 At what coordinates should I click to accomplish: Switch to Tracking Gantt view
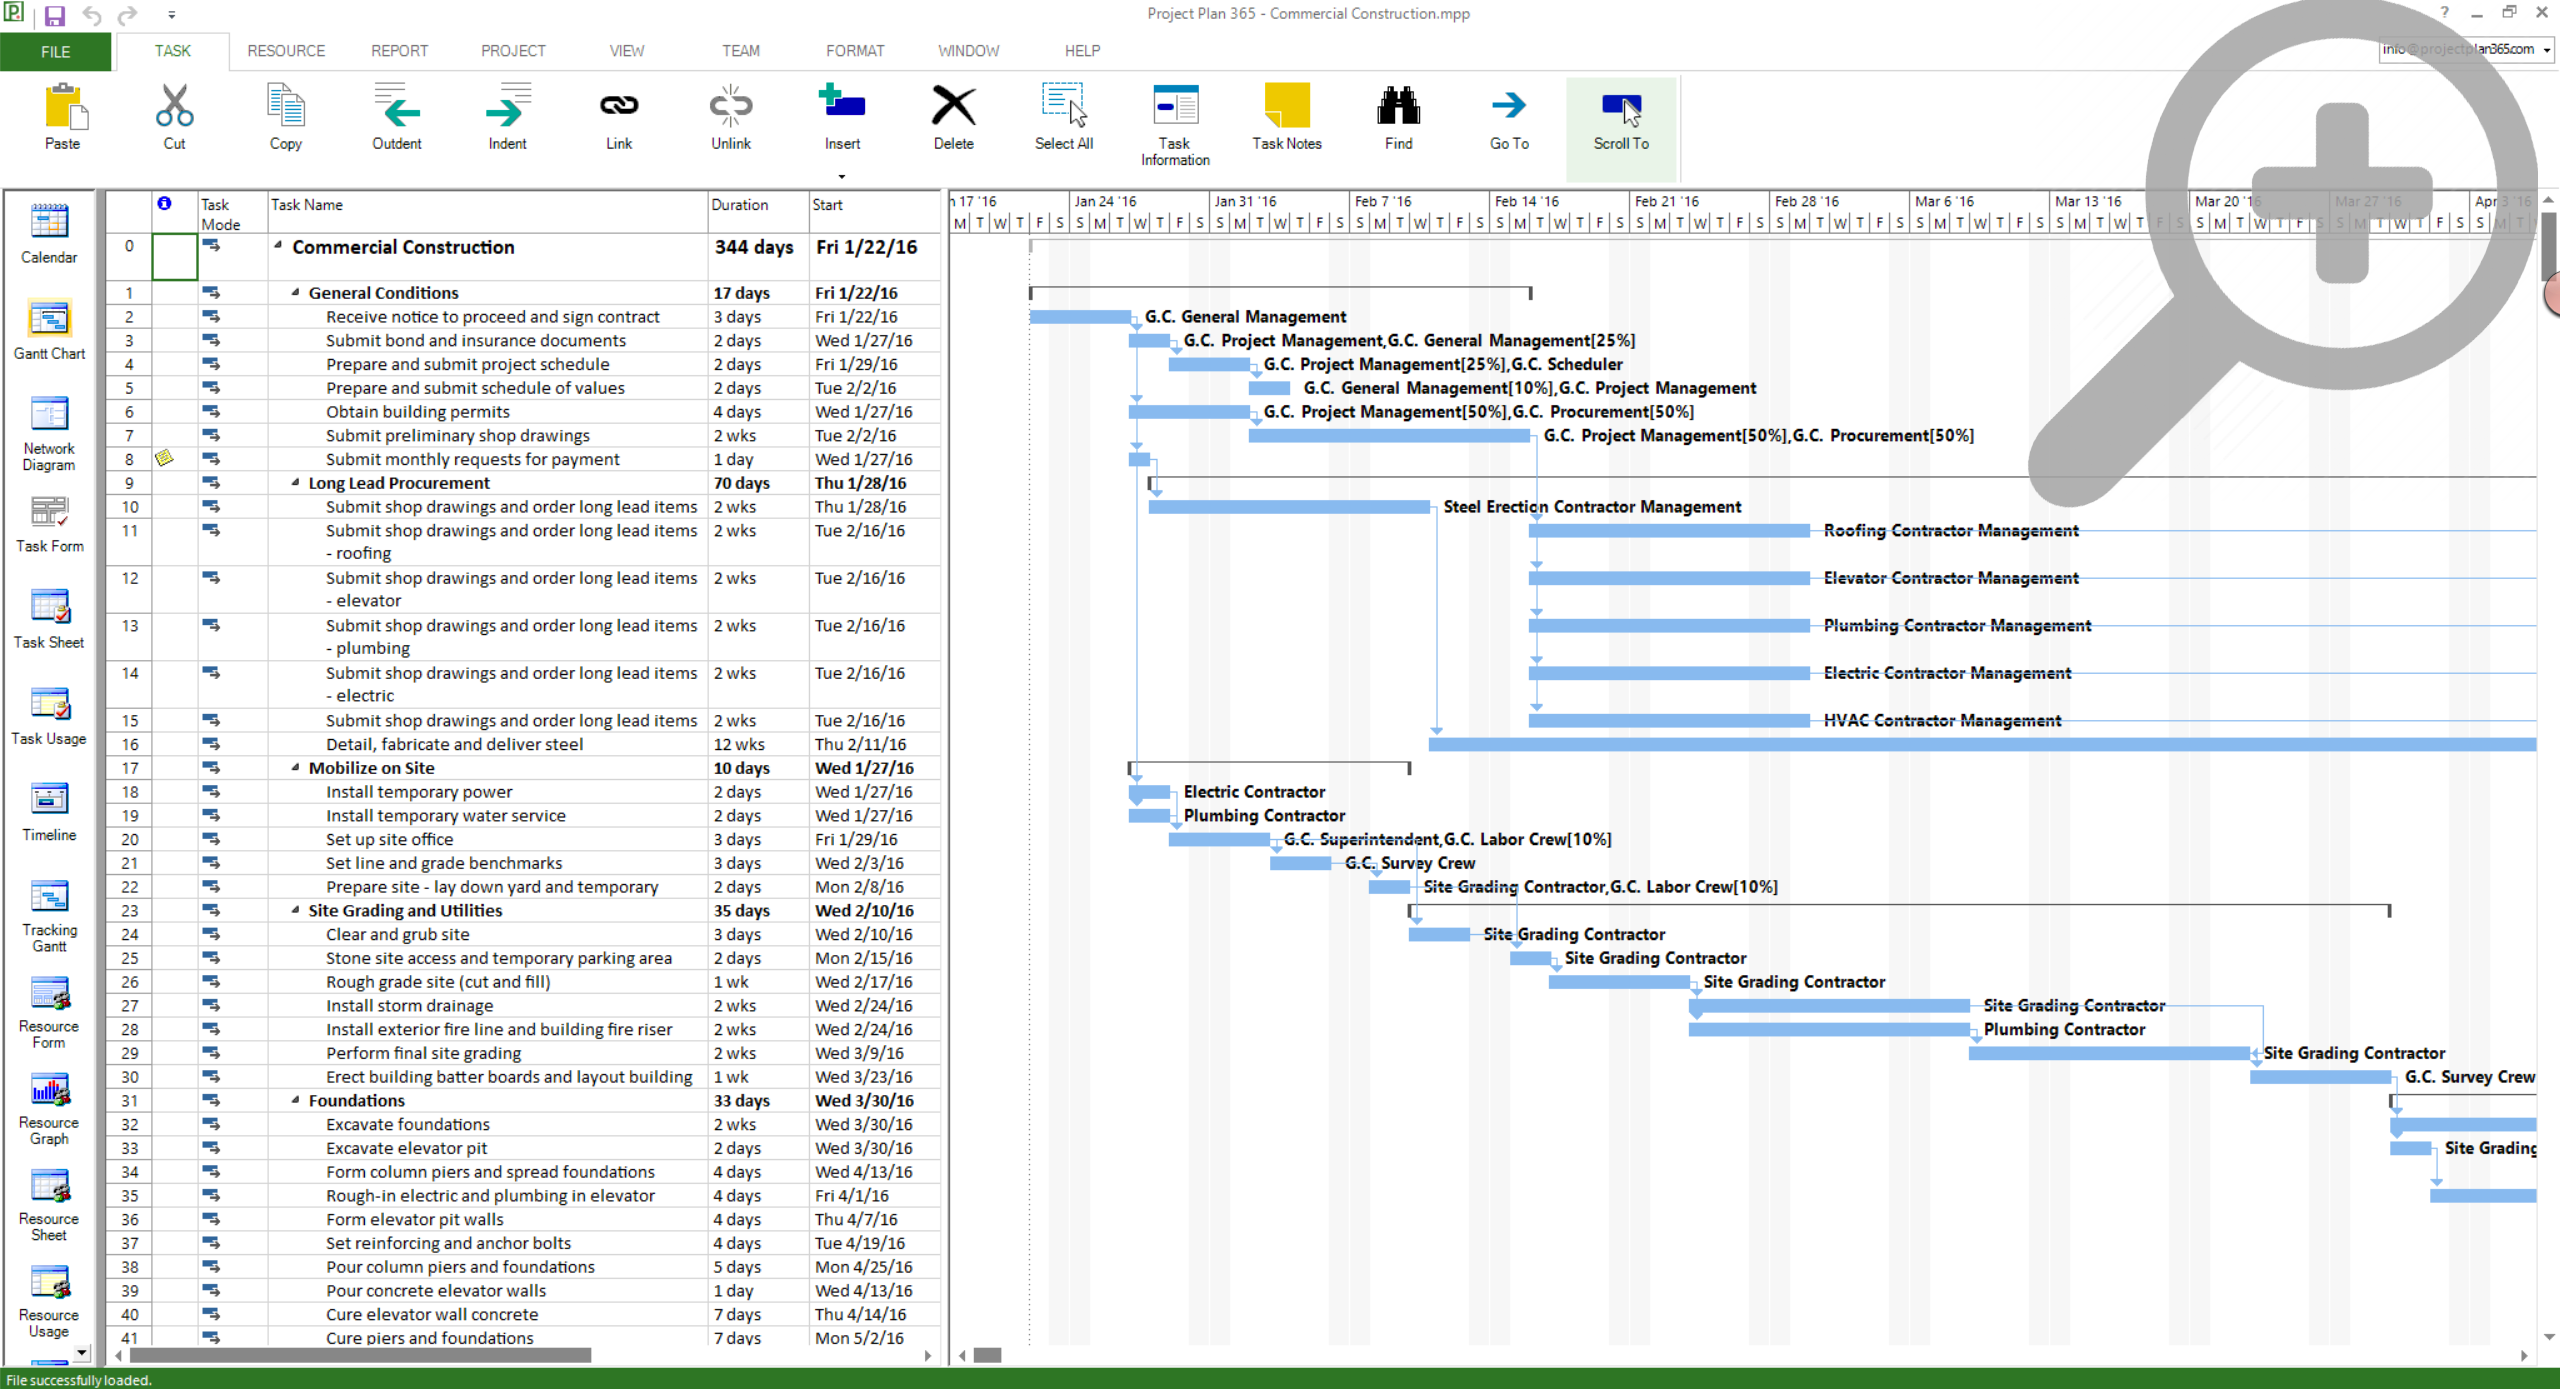point(48,916)
